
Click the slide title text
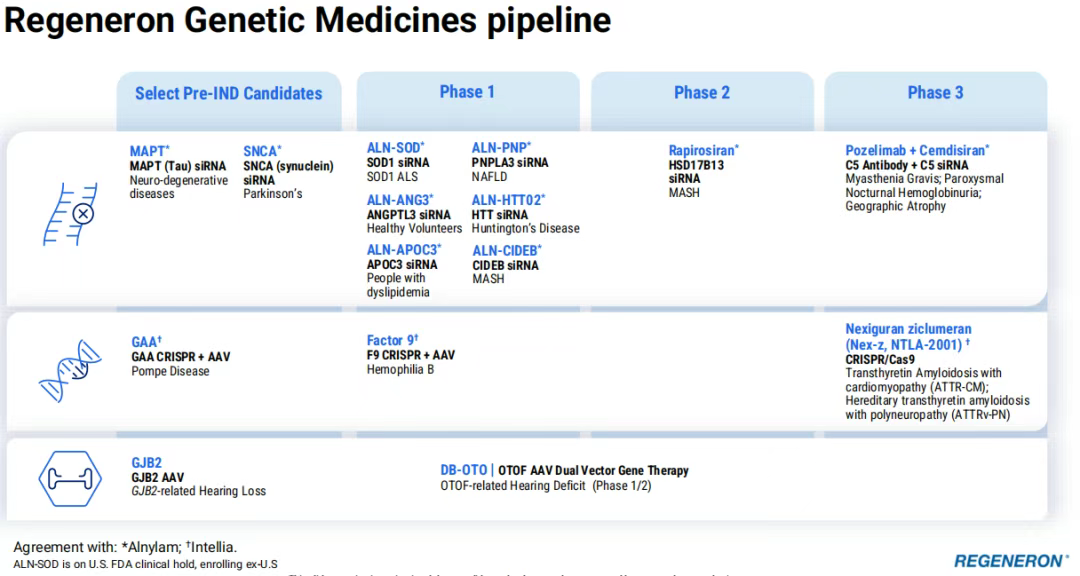click(x=308, y=20)
